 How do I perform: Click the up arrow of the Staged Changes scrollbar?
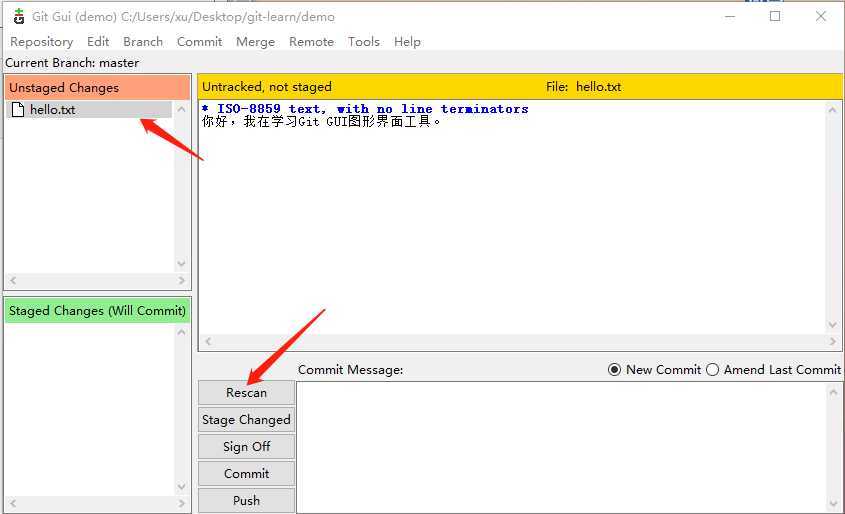[x=182, y=332]
